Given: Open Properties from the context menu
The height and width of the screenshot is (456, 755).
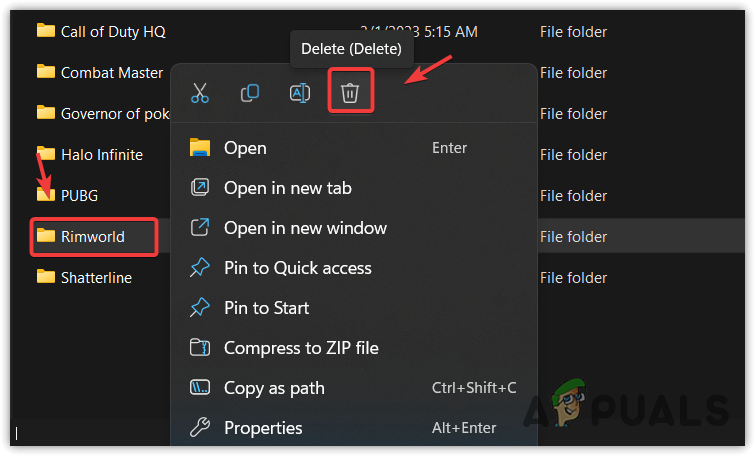Looking at the screenshot, I should point(263,428).
